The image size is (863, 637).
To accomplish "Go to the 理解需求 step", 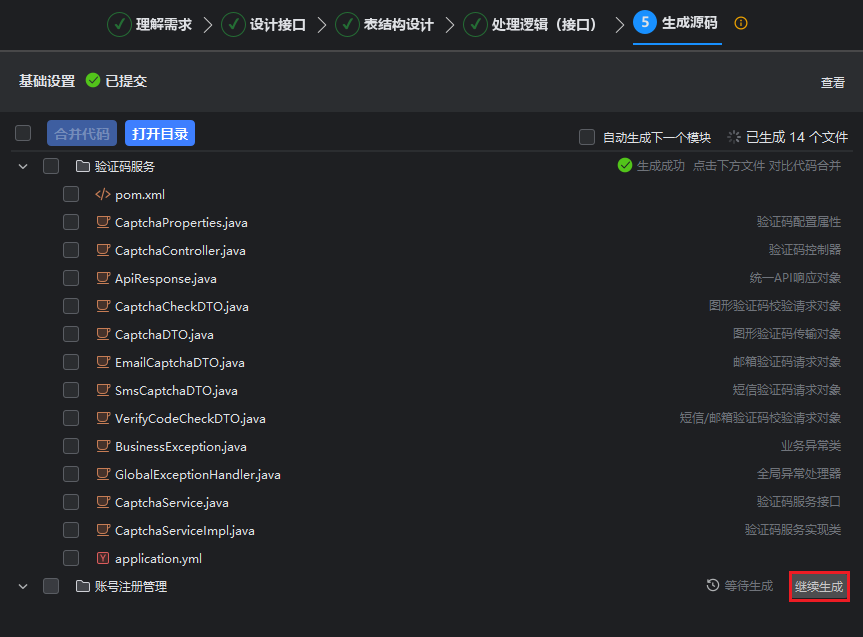I will pos(152,24).
